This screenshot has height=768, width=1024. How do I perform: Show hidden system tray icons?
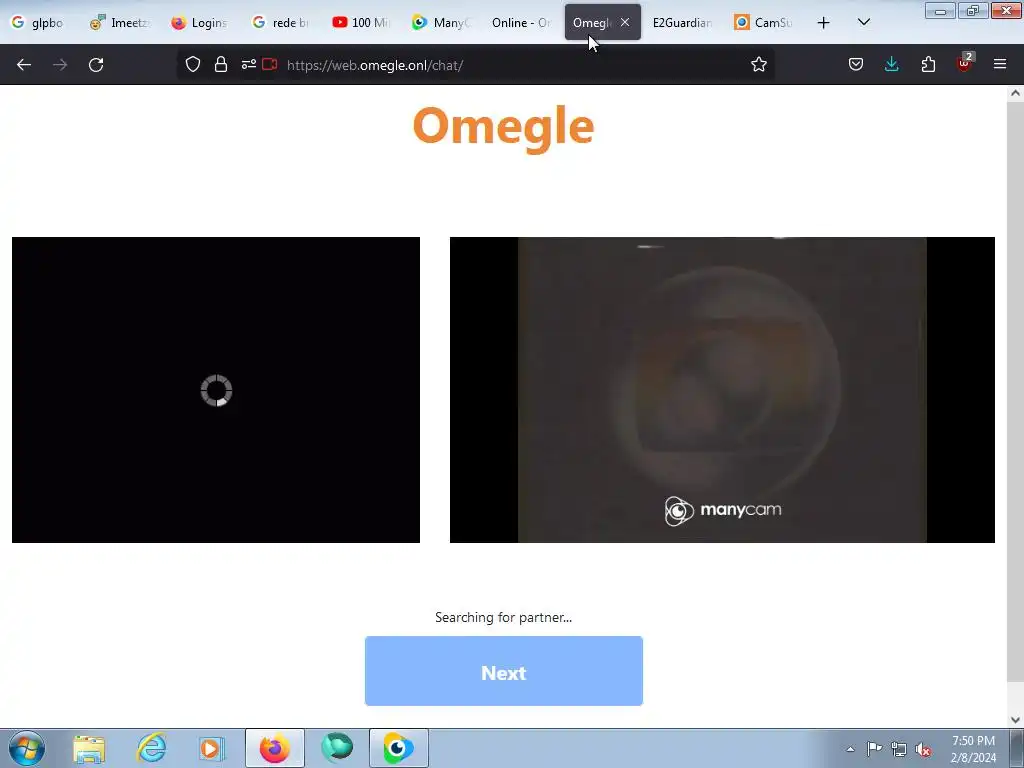point(850,749)
